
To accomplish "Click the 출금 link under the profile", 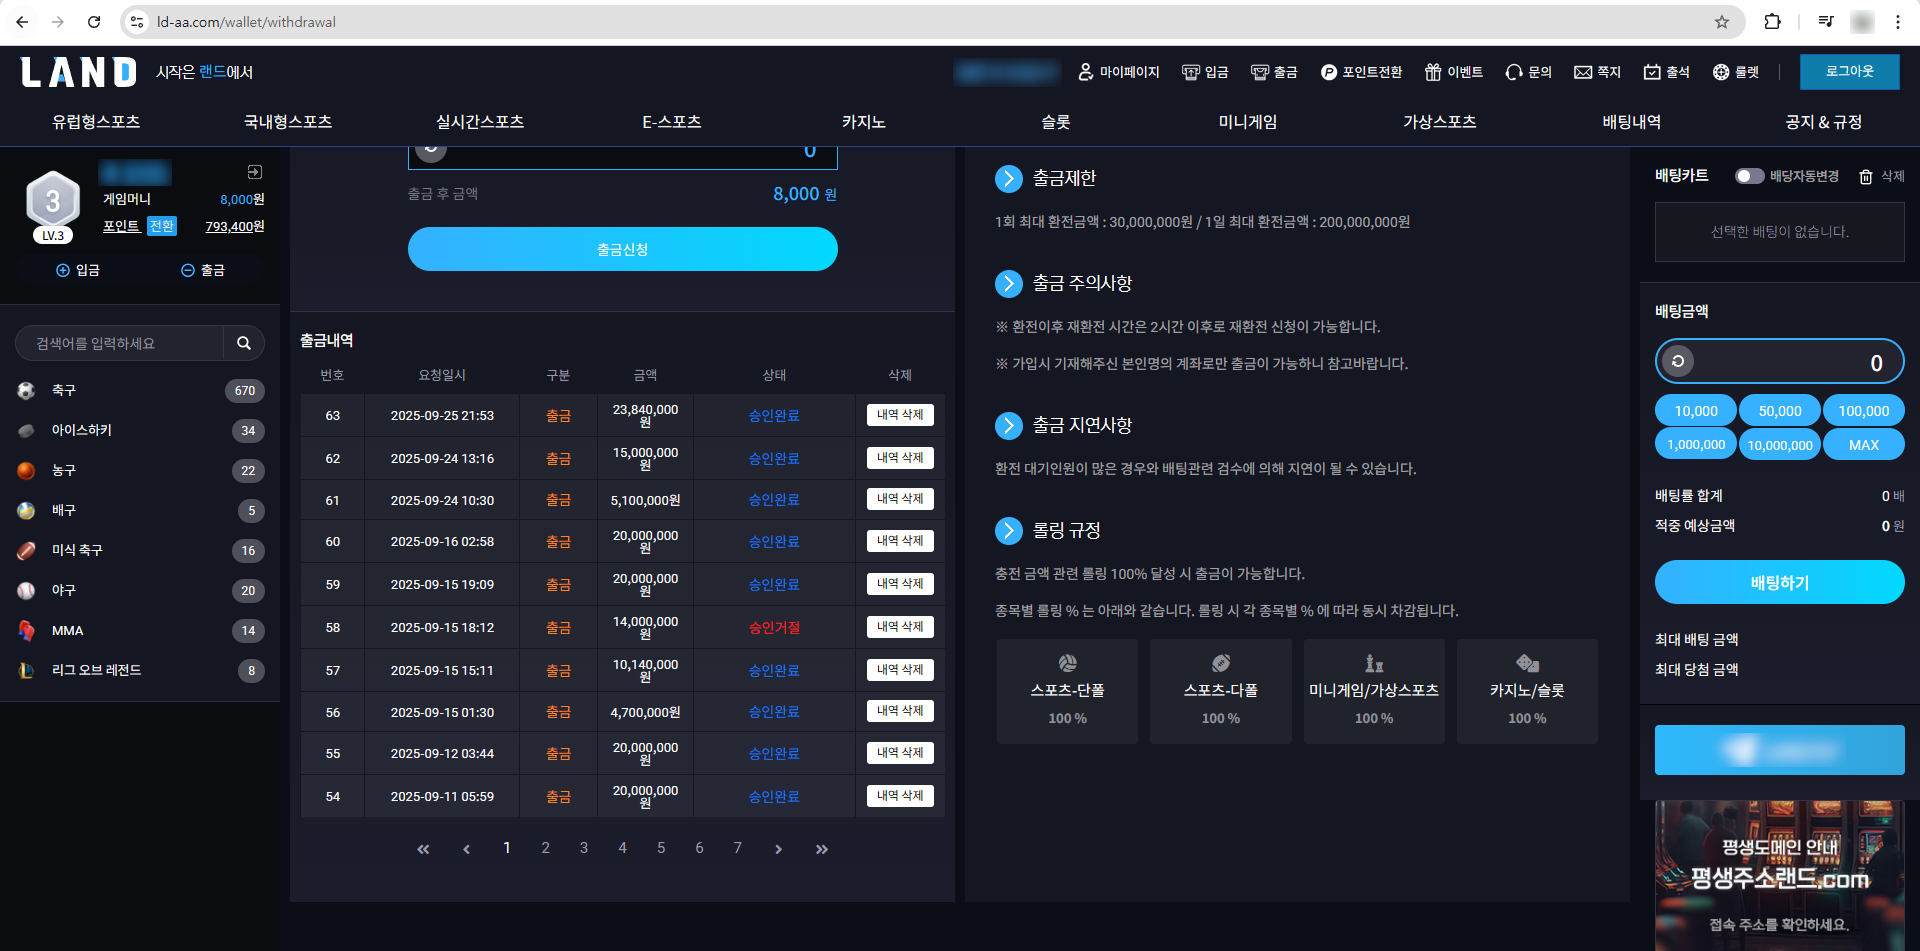I will 203,270.
